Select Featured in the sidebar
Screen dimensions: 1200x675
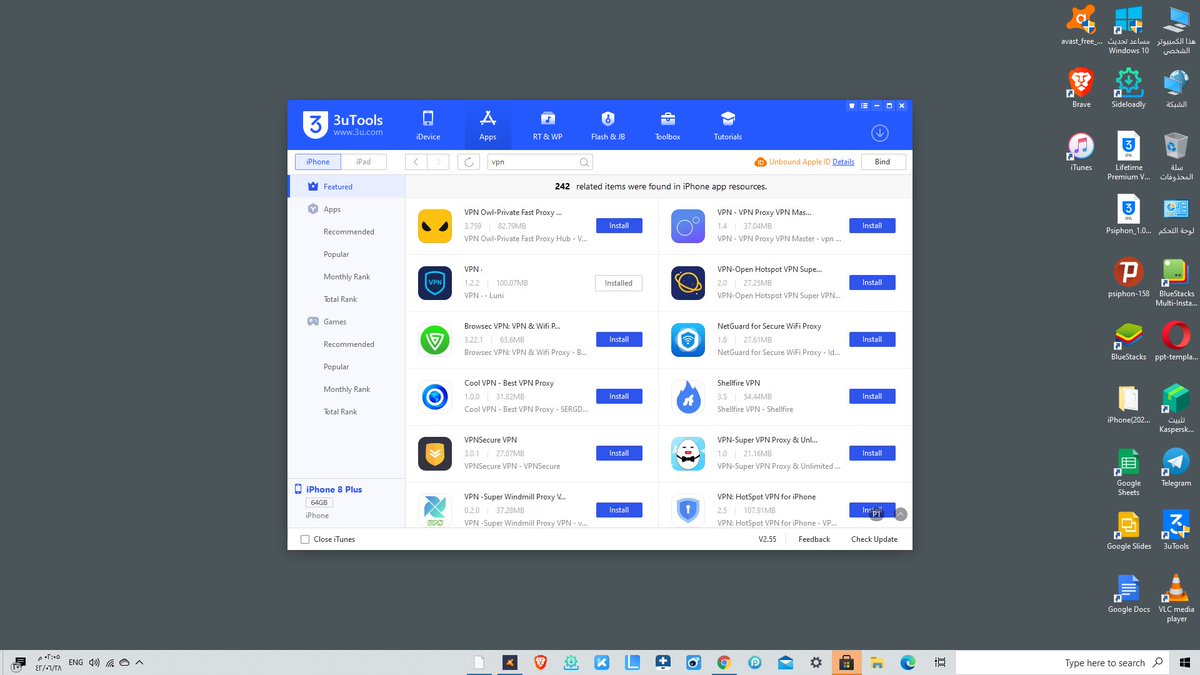346,187
